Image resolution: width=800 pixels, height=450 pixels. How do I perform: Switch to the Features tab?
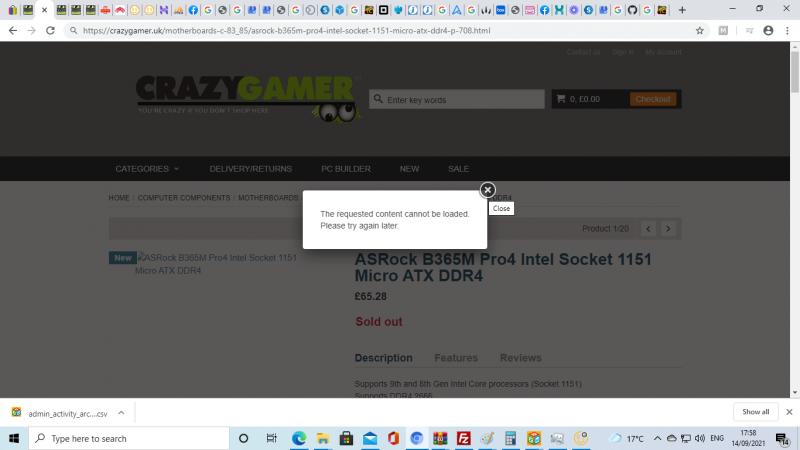click(x=456, y=358)
